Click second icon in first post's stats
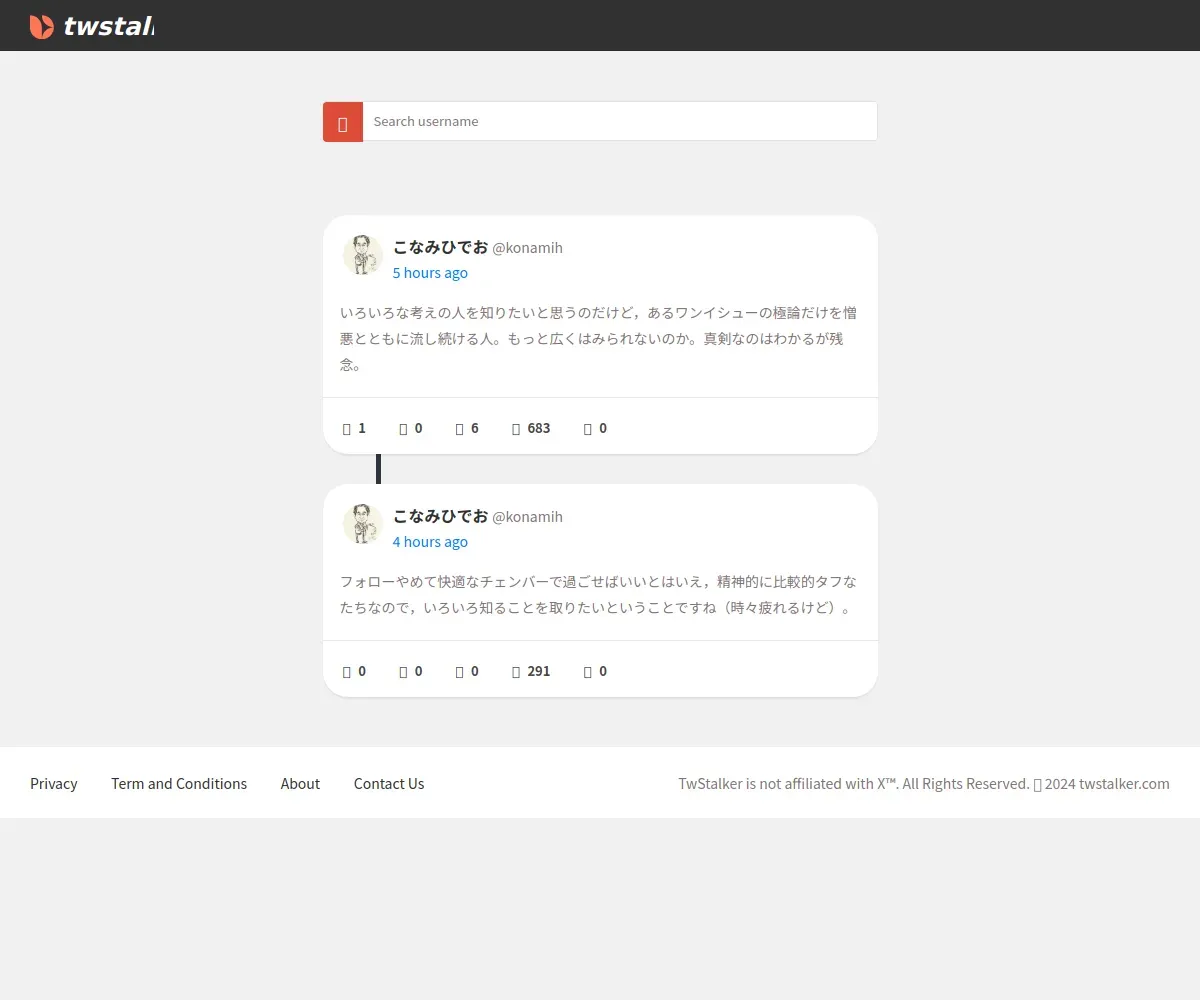Image resolution: width=1200 pixels, height=1000 pixels. pyautogui.click(x=403, y=428)
